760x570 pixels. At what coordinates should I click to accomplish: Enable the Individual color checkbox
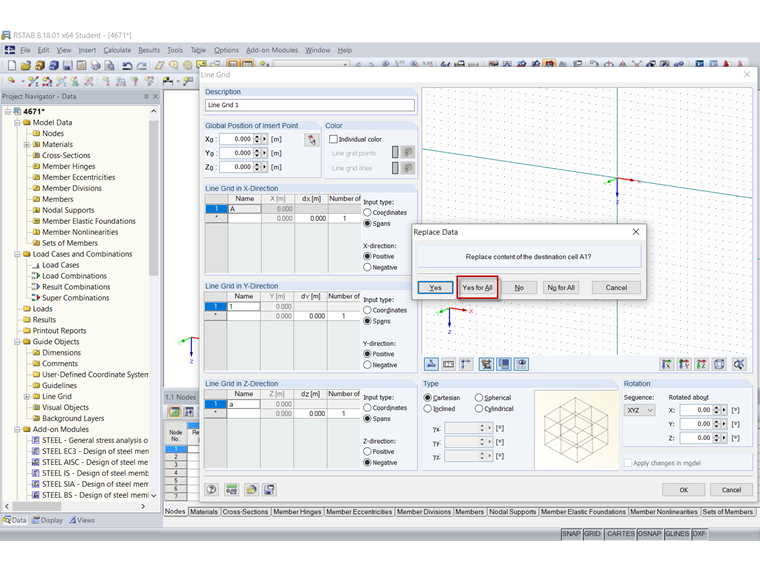click(333, 139)
